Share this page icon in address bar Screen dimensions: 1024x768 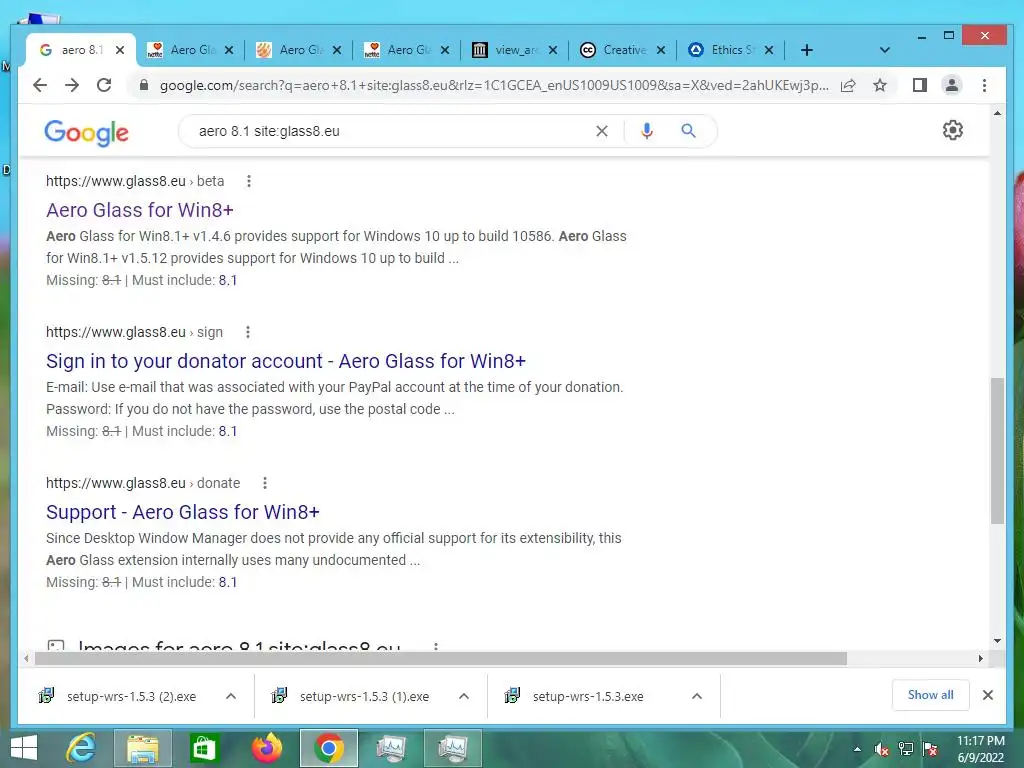(848, 86)
